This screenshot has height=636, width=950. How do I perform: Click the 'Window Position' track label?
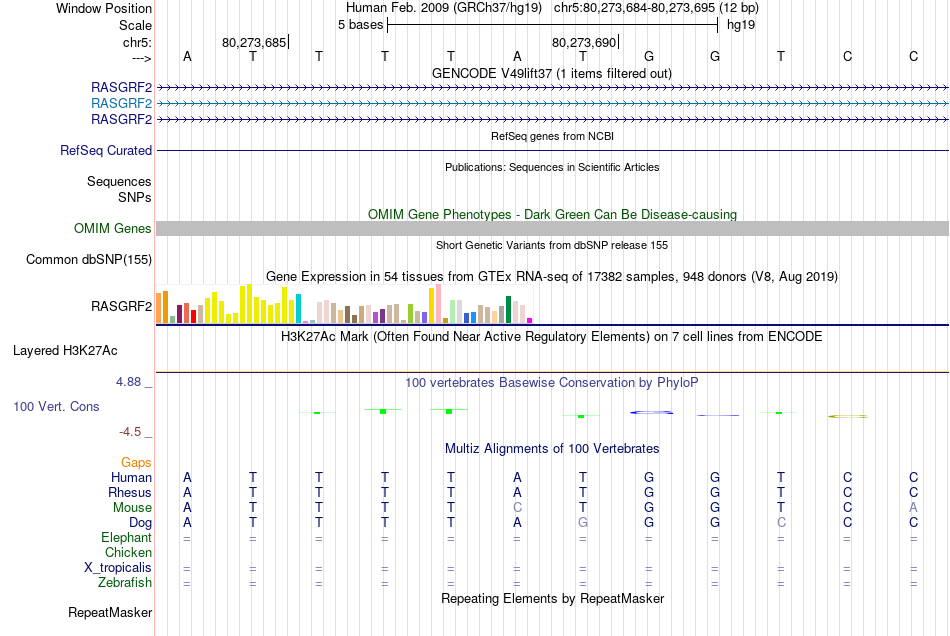104,8
